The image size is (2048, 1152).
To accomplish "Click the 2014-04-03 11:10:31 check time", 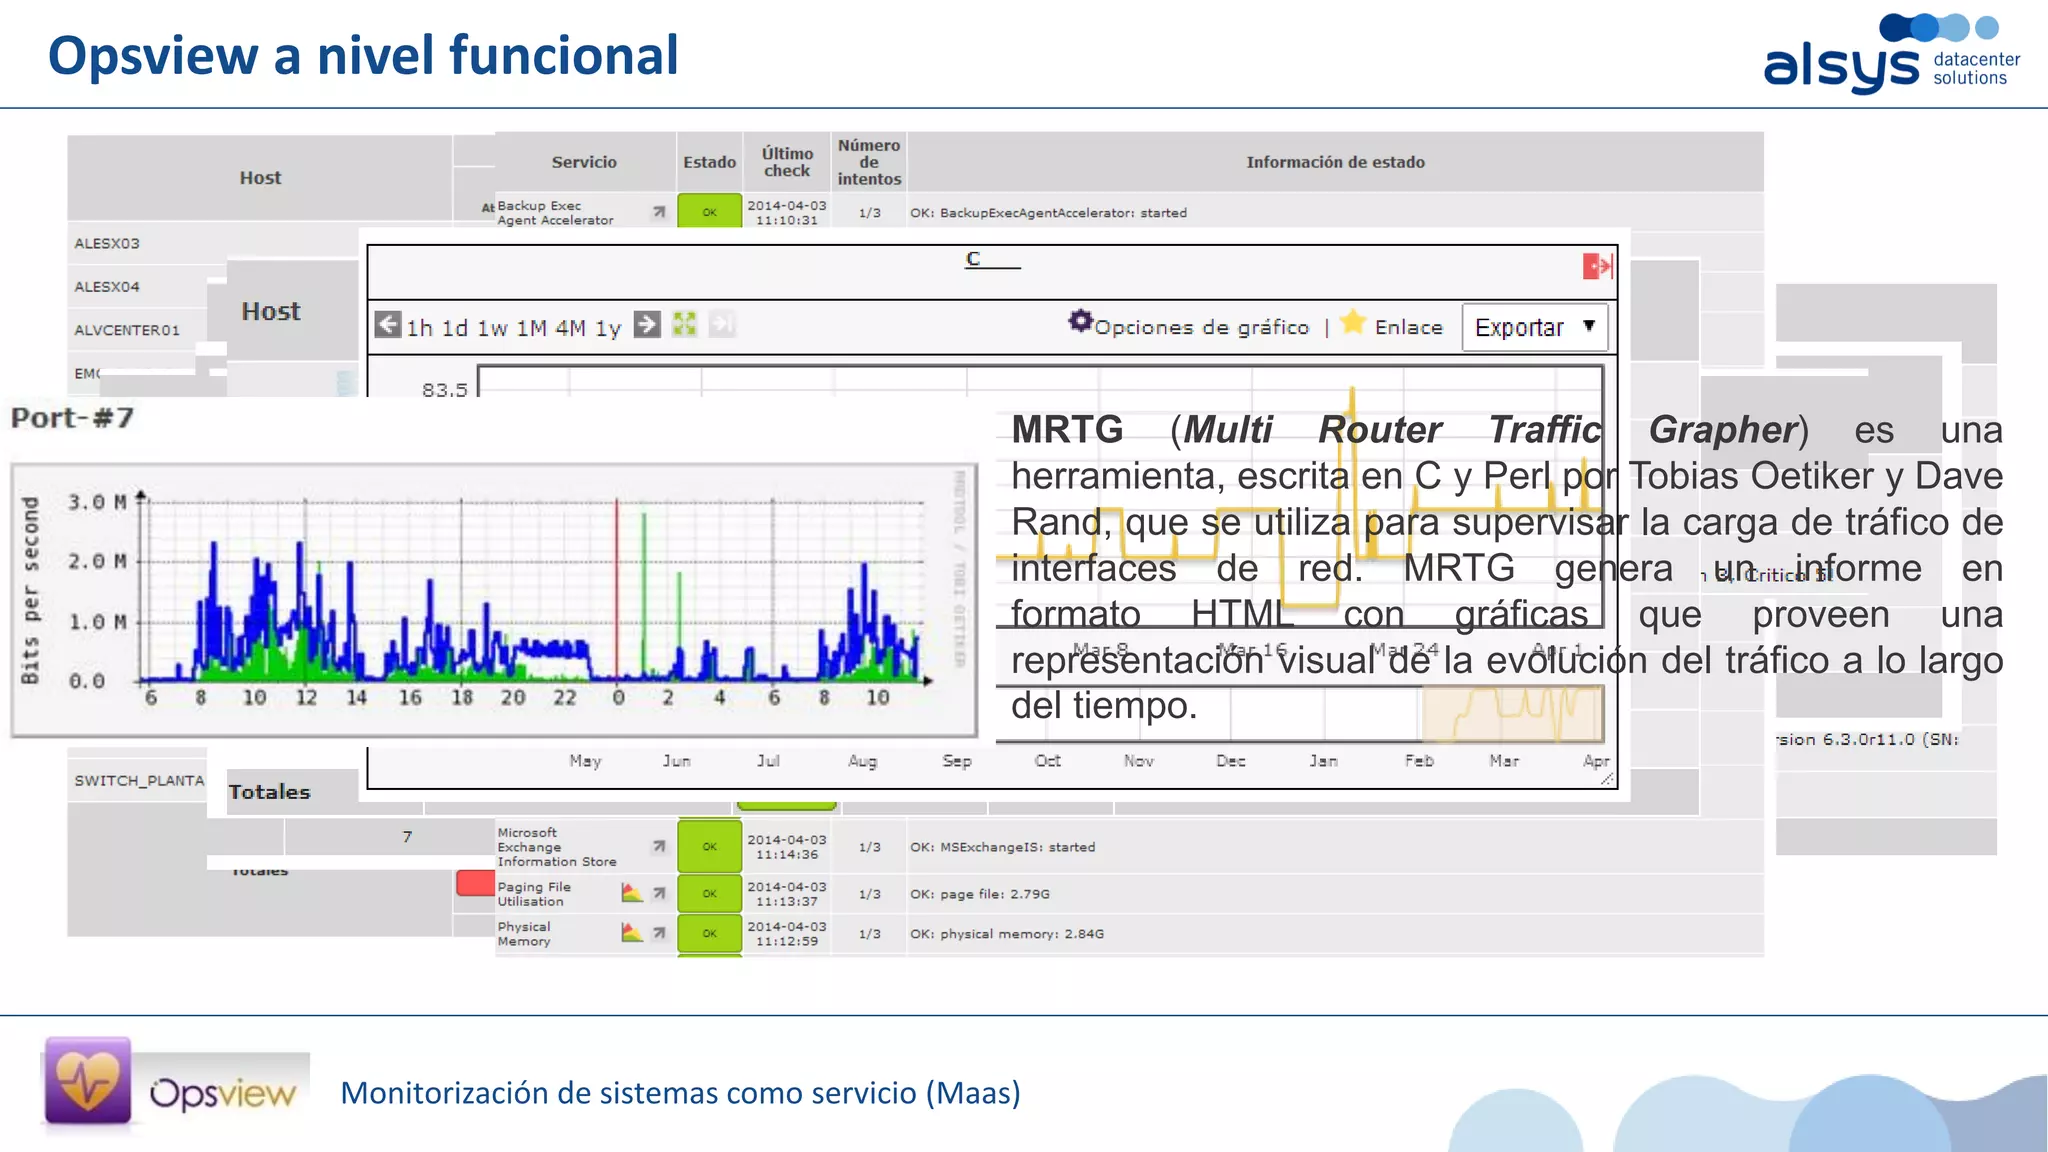I will 787,212.
